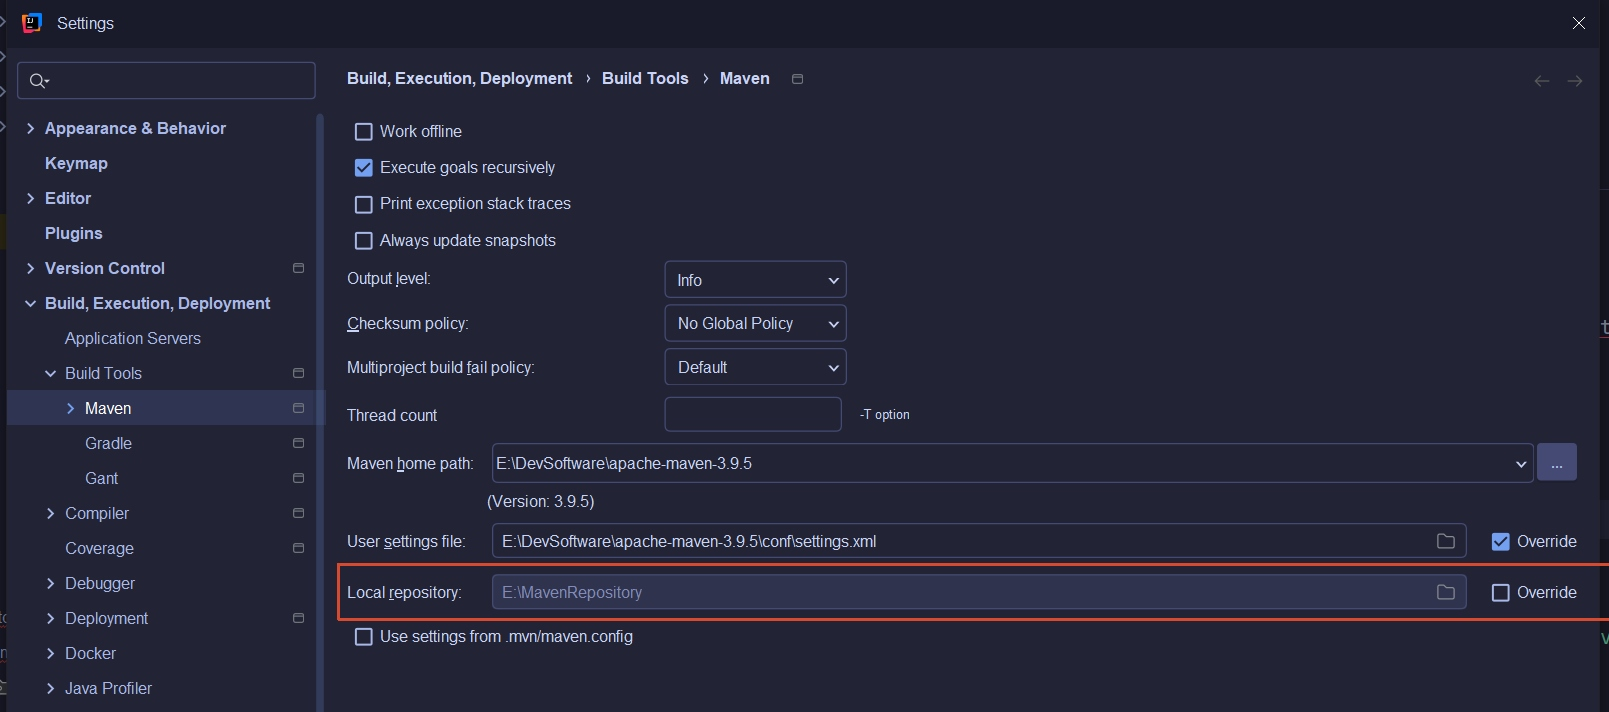This screenshot has height=712, width=1609.
Task: Open the Checksum policy dropdown
Action: pyautogui.click(x=755, y=323)
